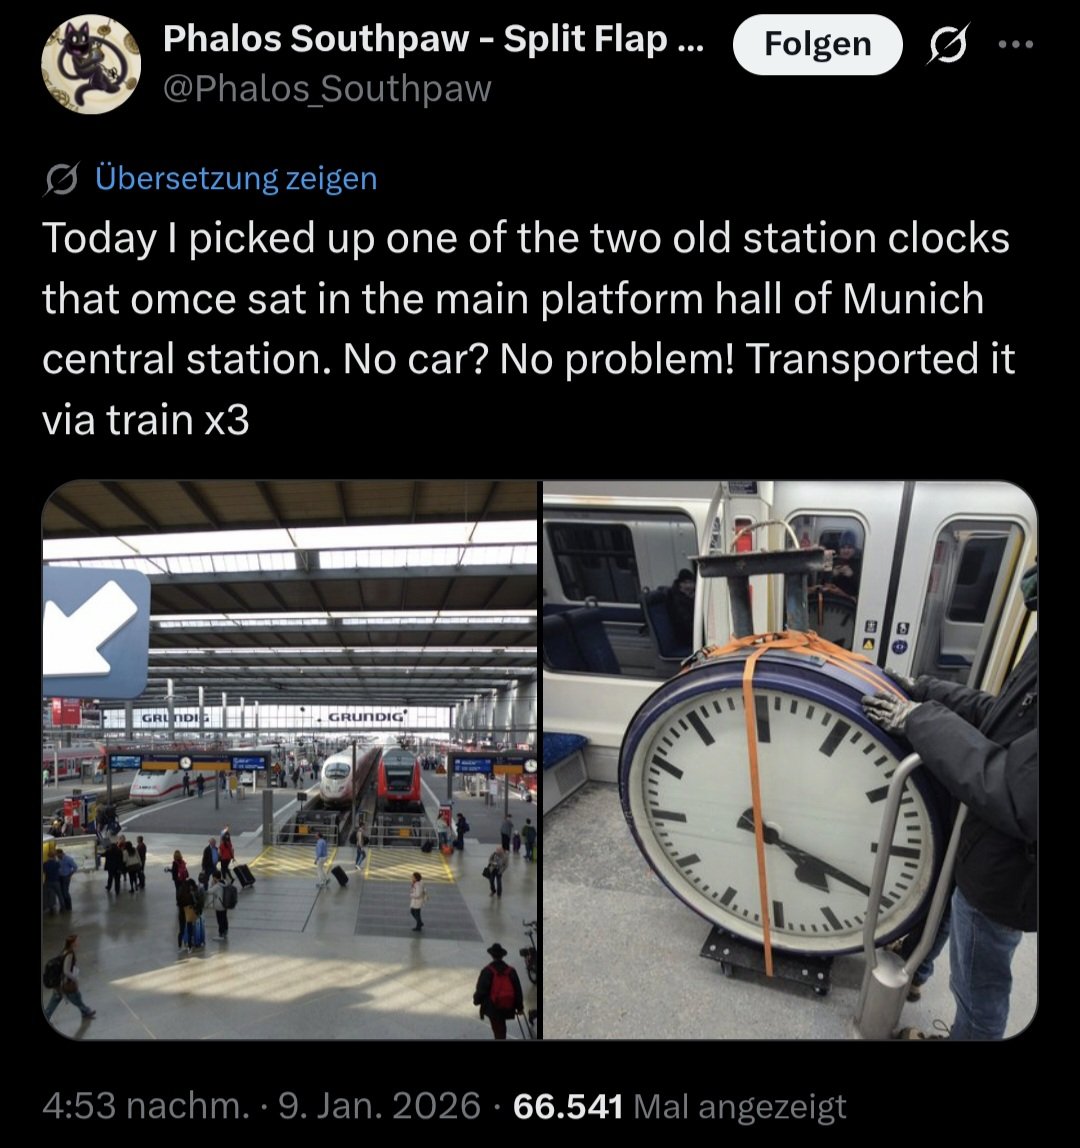The width and height of the screenshot is (1080, 1148).
Task: Click the 4:53 nachm. timestamp
Action: [146, 1106]
